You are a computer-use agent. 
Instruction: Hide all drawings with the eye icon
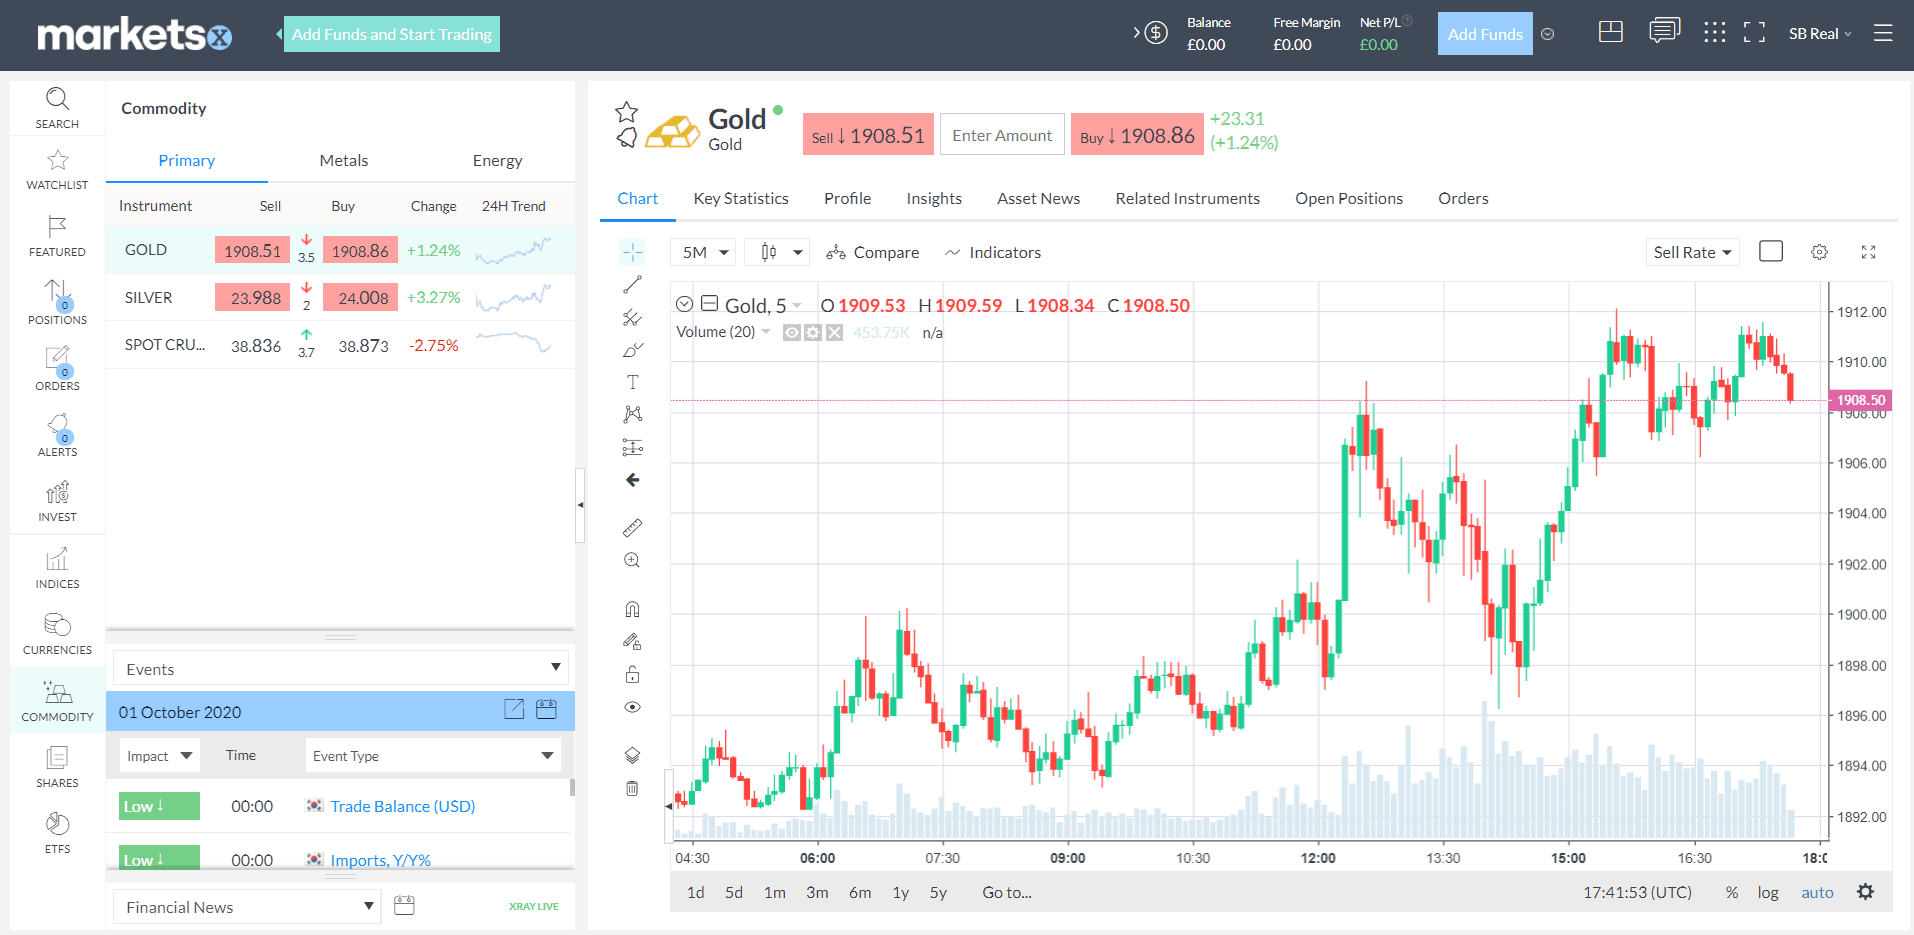[x=632, y=707]
